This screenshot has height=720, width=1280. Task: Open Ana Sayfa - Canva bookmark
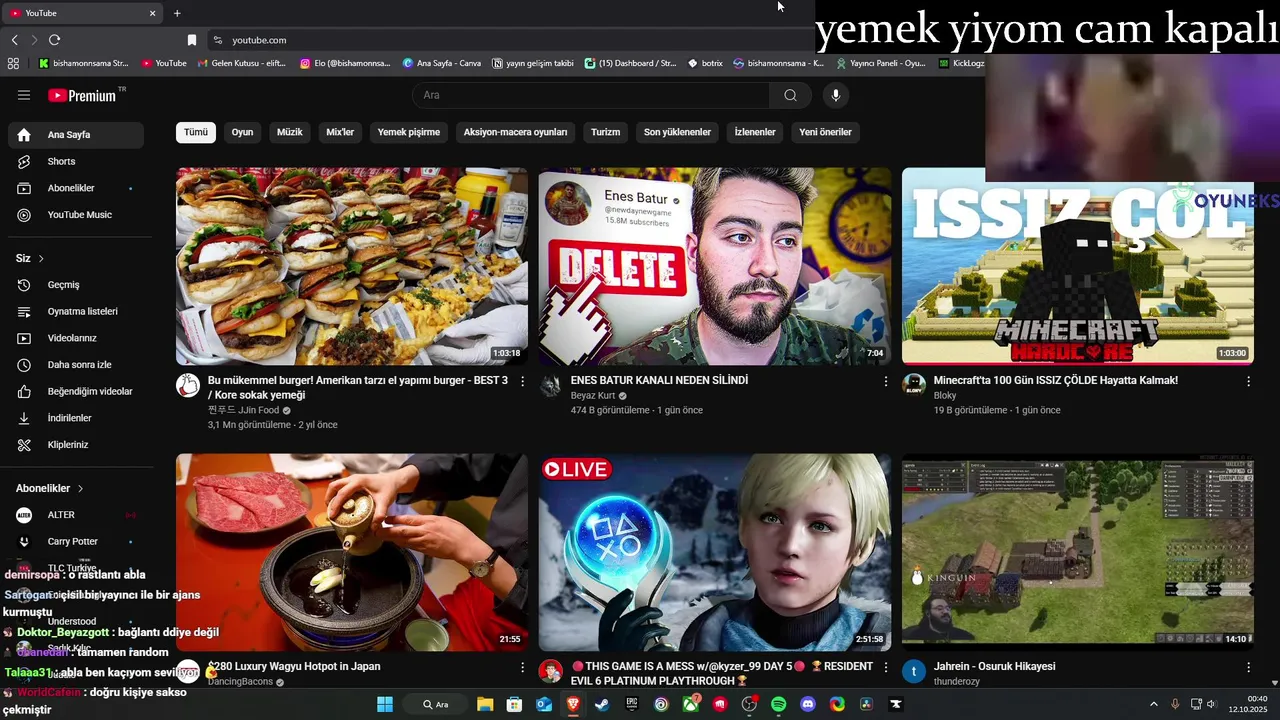(441, 63)
